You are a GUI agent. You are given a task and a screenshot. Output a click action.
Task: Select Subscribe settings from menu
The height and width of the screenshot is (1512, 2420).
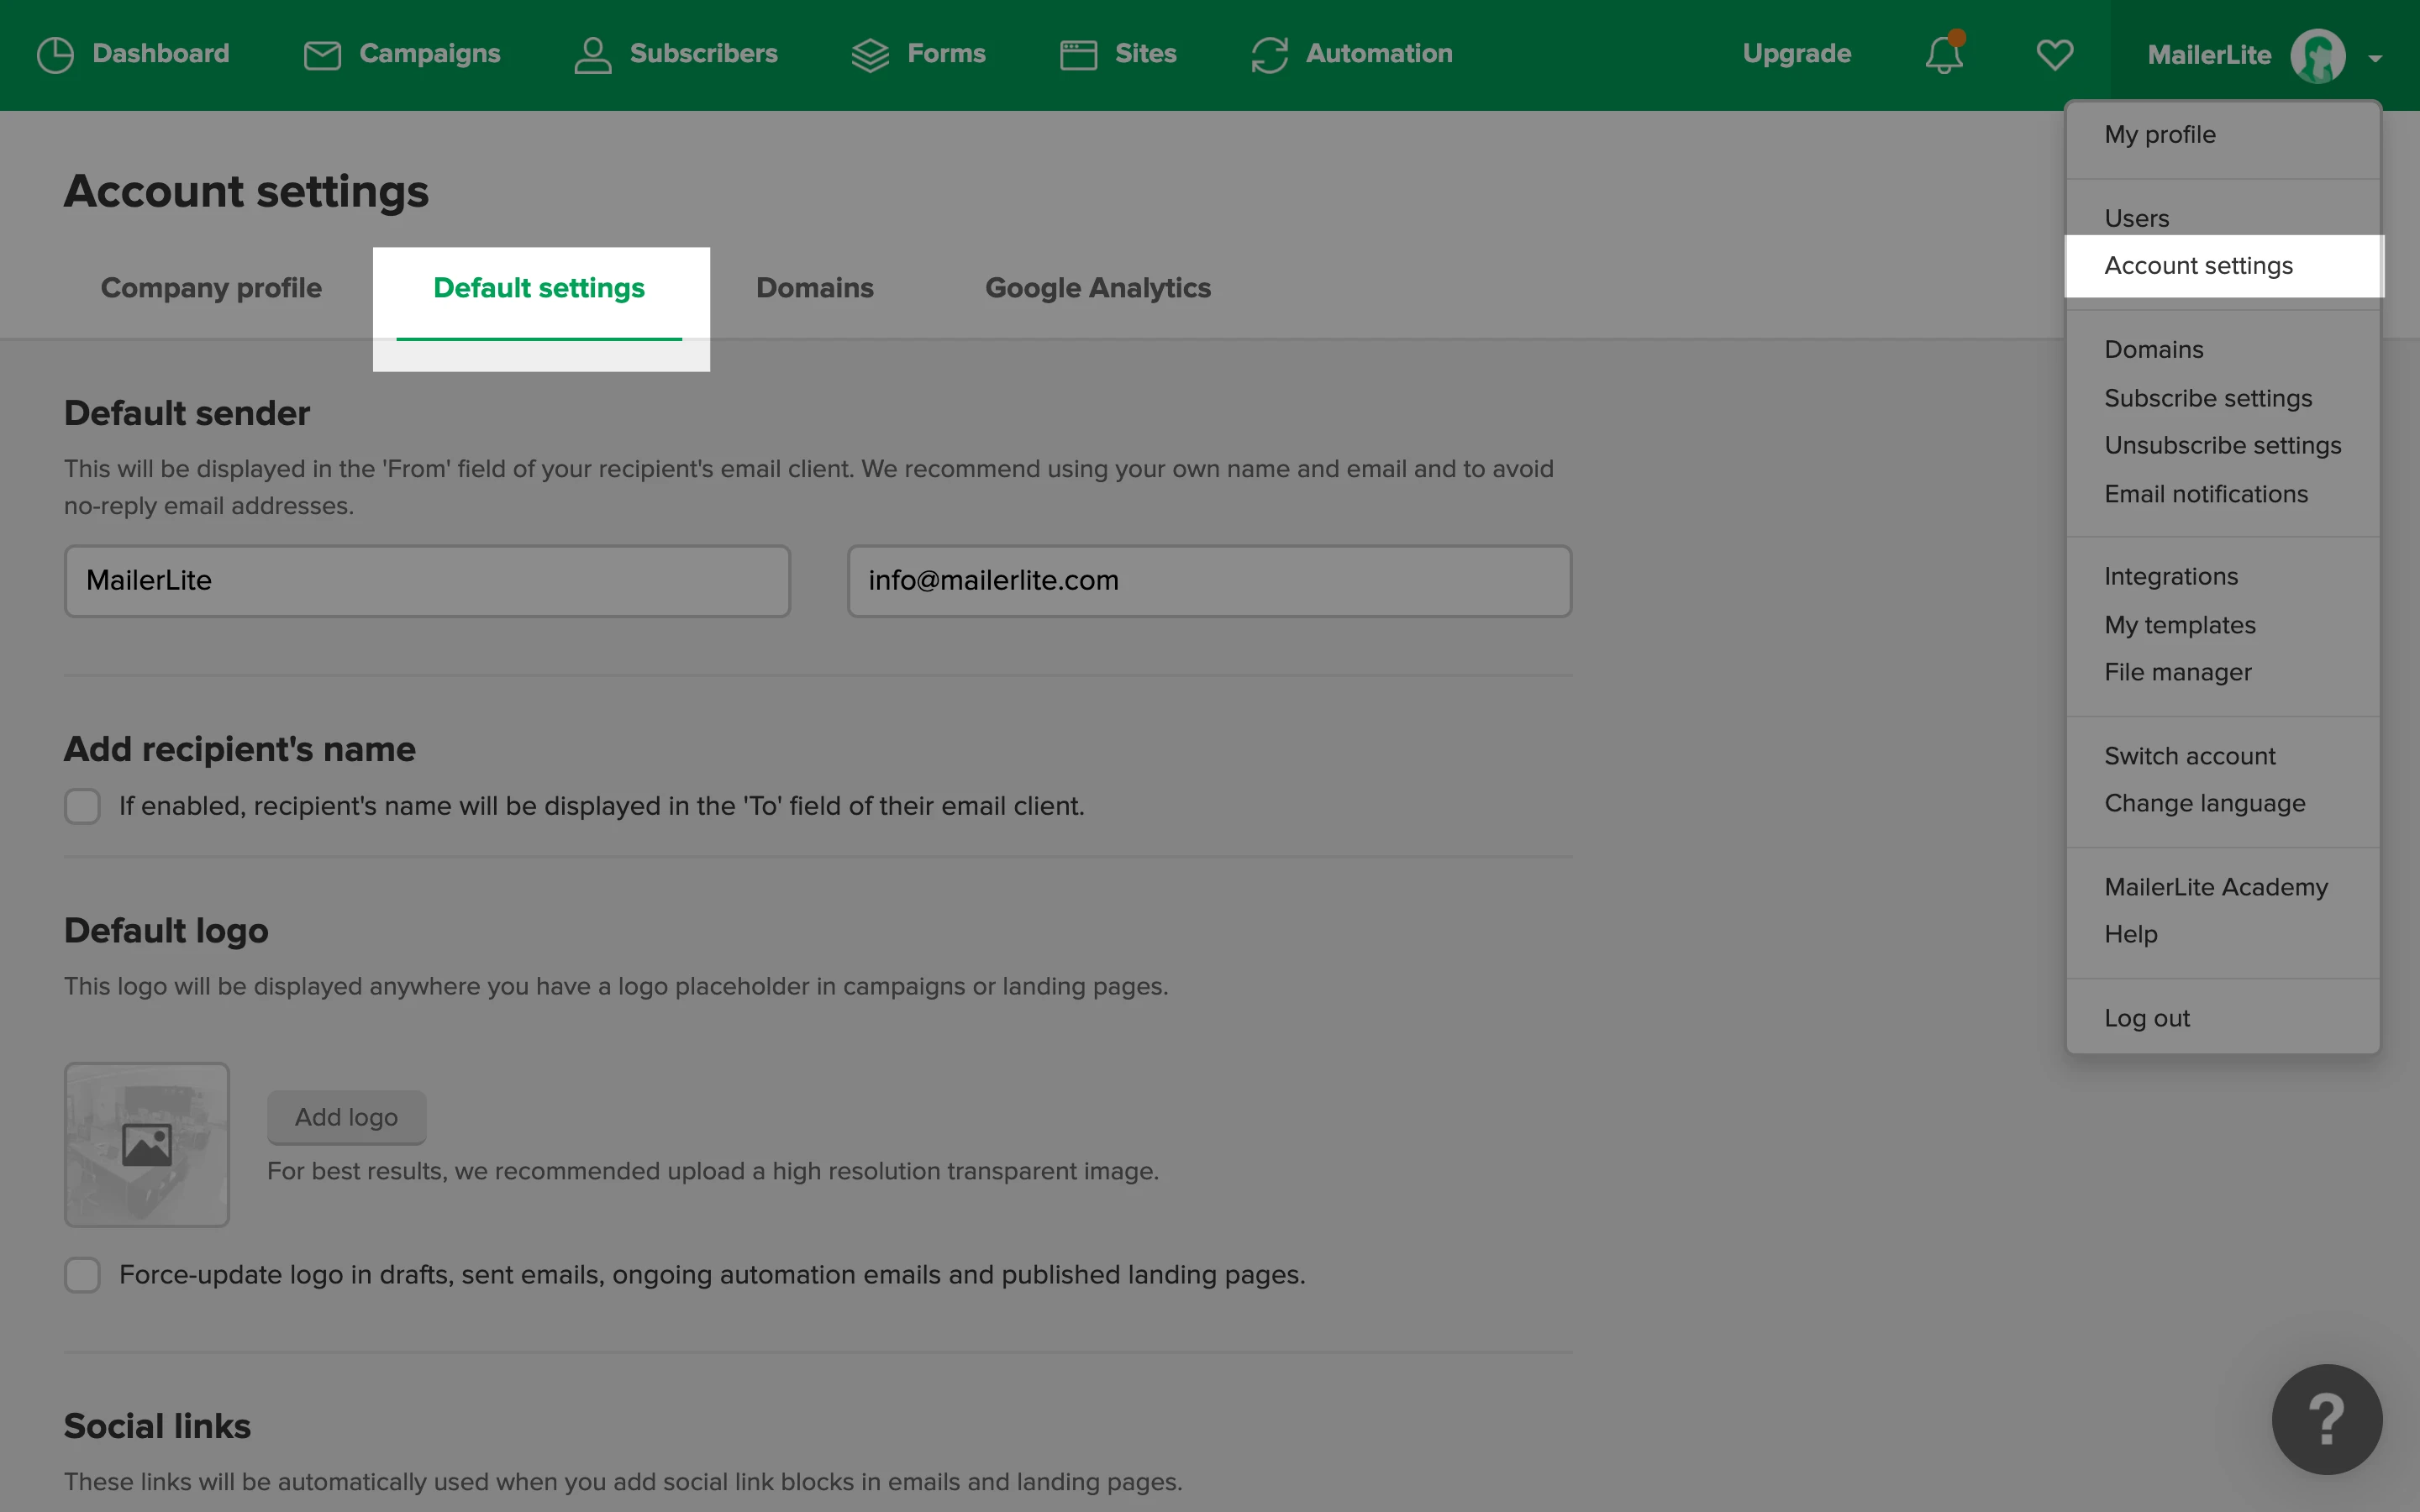(x=2207, y=398)
